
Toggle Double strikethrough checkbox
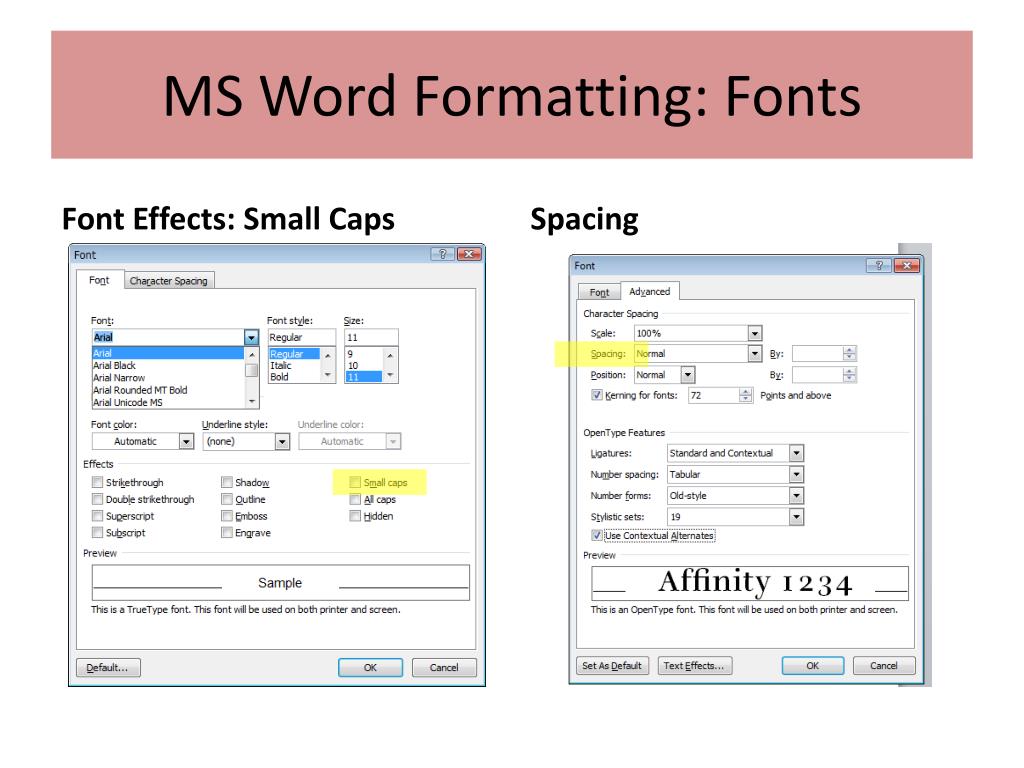(97, 499)
